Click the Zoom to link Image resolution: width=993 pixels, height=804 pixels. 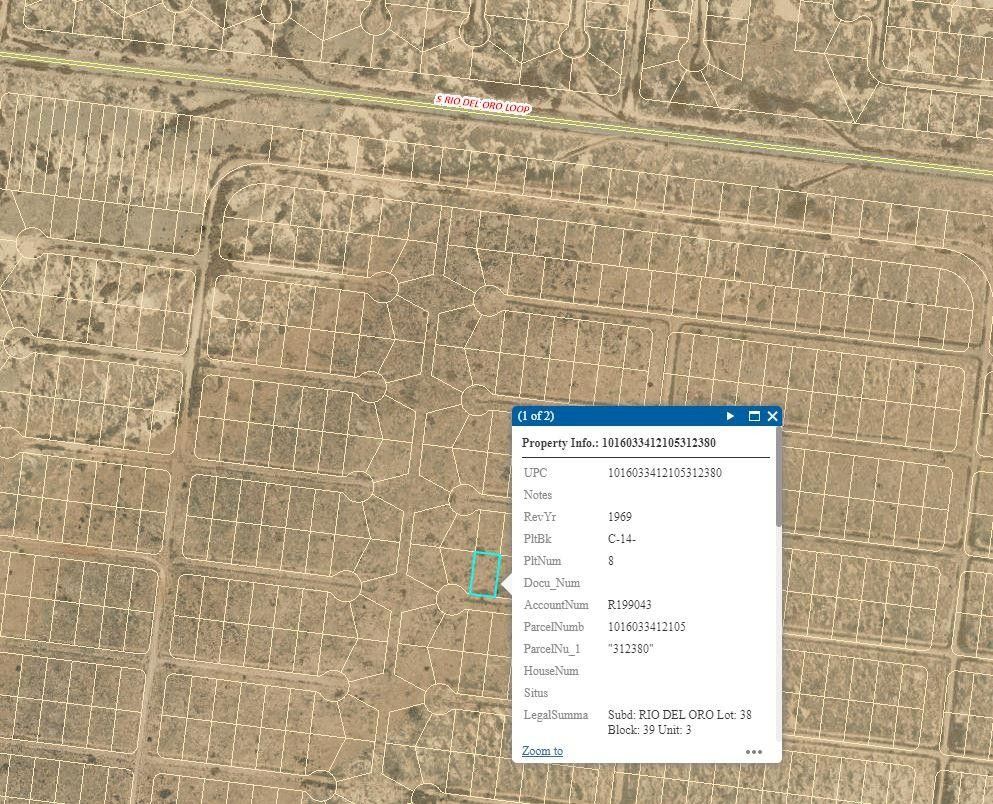[542, 751]
